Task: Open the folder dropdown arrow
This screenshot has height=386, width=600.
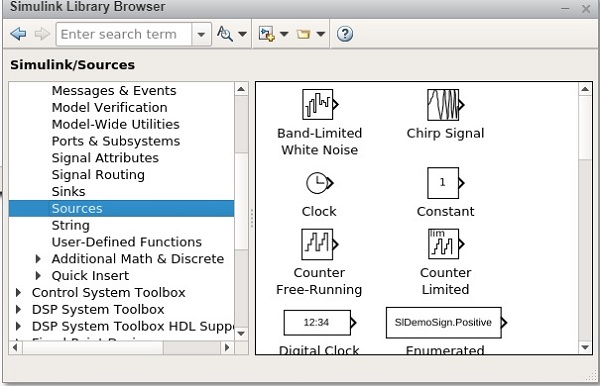Action: pyautogui.click(x=321, y=34)
